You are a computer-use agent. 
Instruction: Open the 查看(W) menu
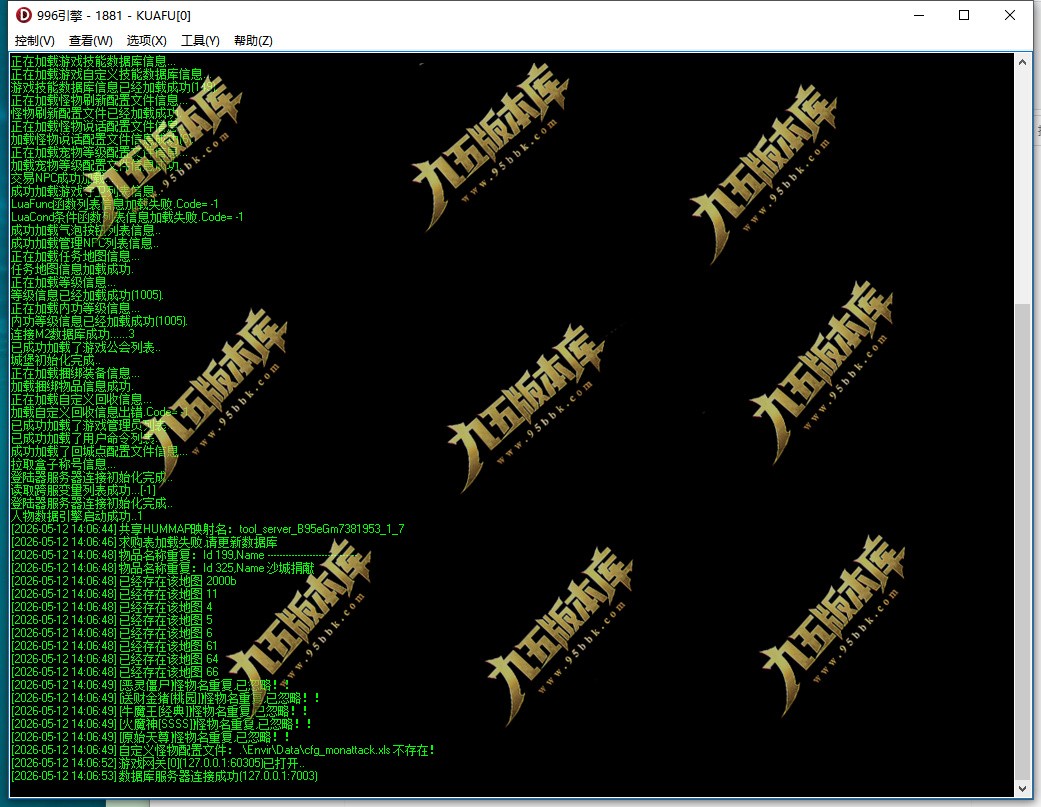point(91,40)
